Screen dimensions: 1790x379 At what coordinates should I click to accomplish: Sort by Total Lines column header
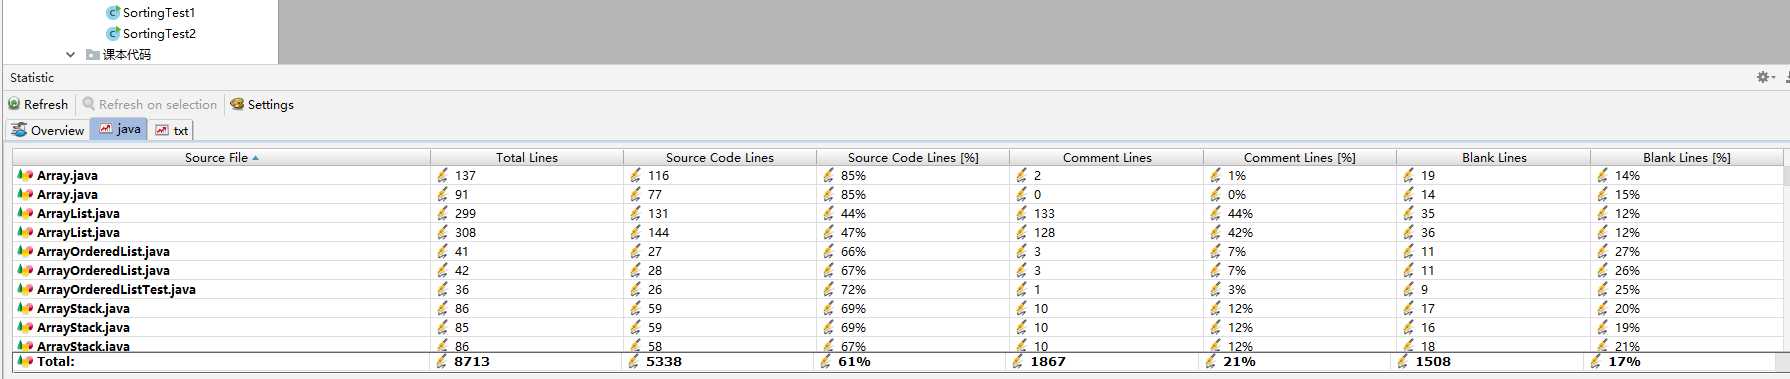tap(527, 157)
